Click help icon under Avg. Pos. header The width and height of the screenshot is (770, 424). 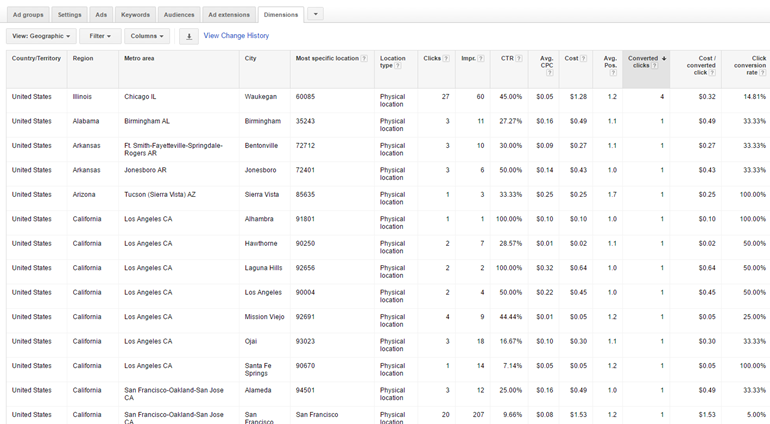pyautogui.click(x=613, y=72)
